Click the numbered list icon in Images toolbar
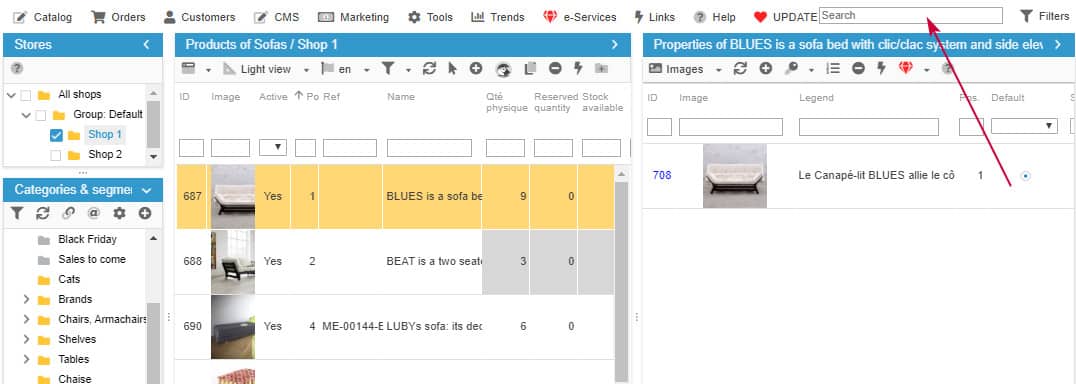 click(833, 69)
